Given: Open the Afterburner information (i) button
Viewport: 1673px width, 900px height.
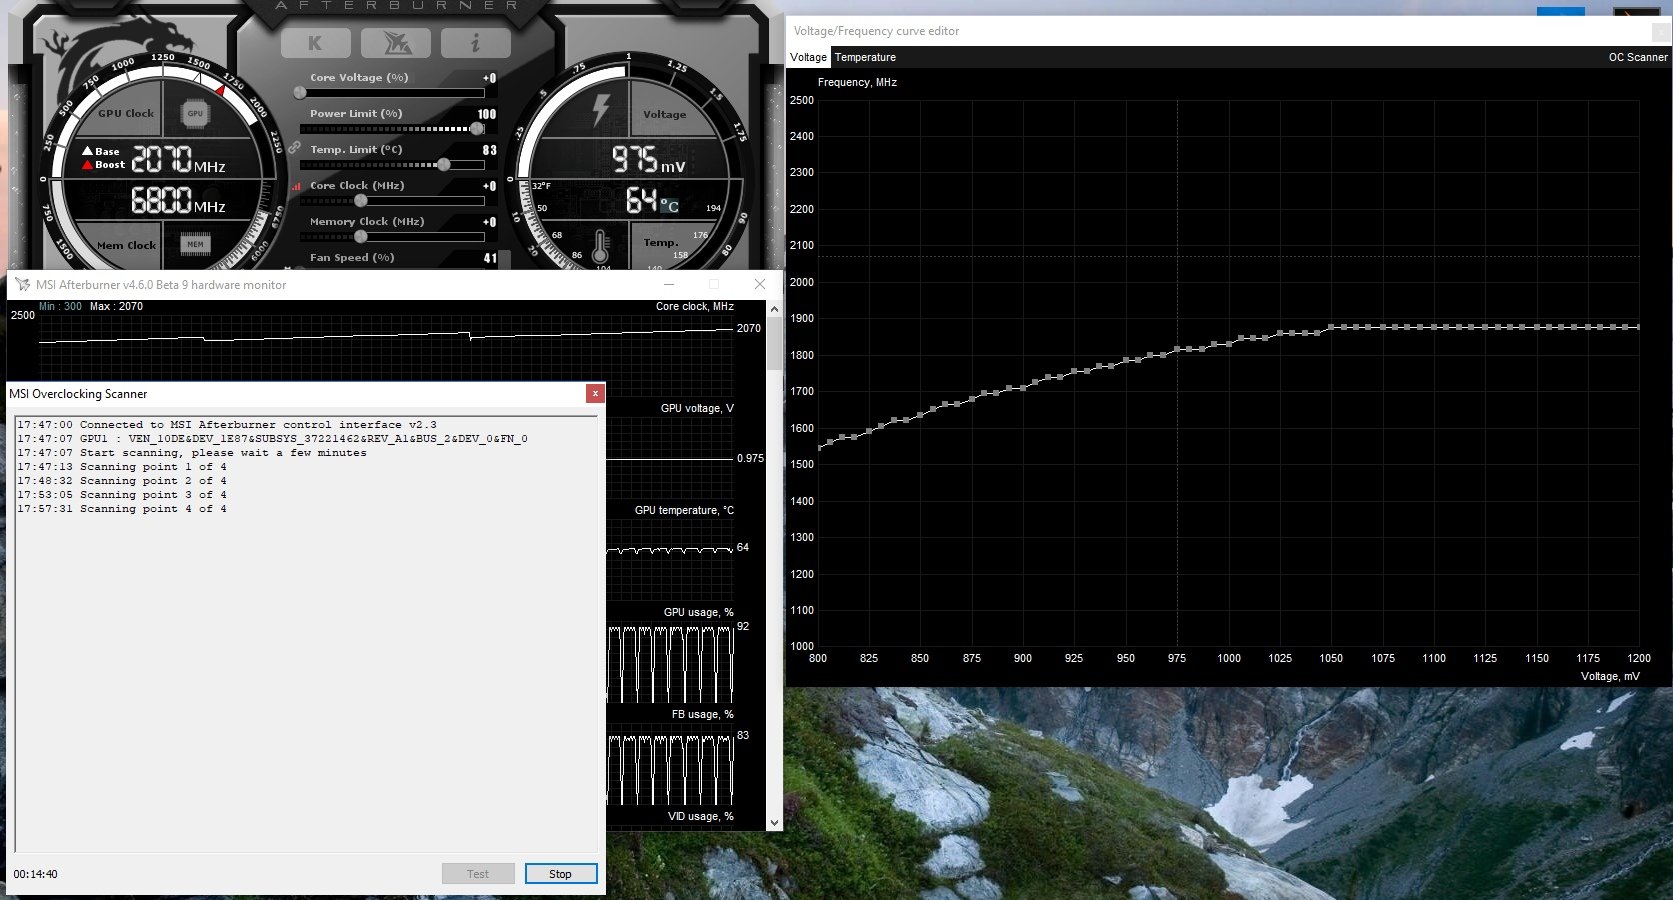Looking at the screenshot, I should pos(475,43).
